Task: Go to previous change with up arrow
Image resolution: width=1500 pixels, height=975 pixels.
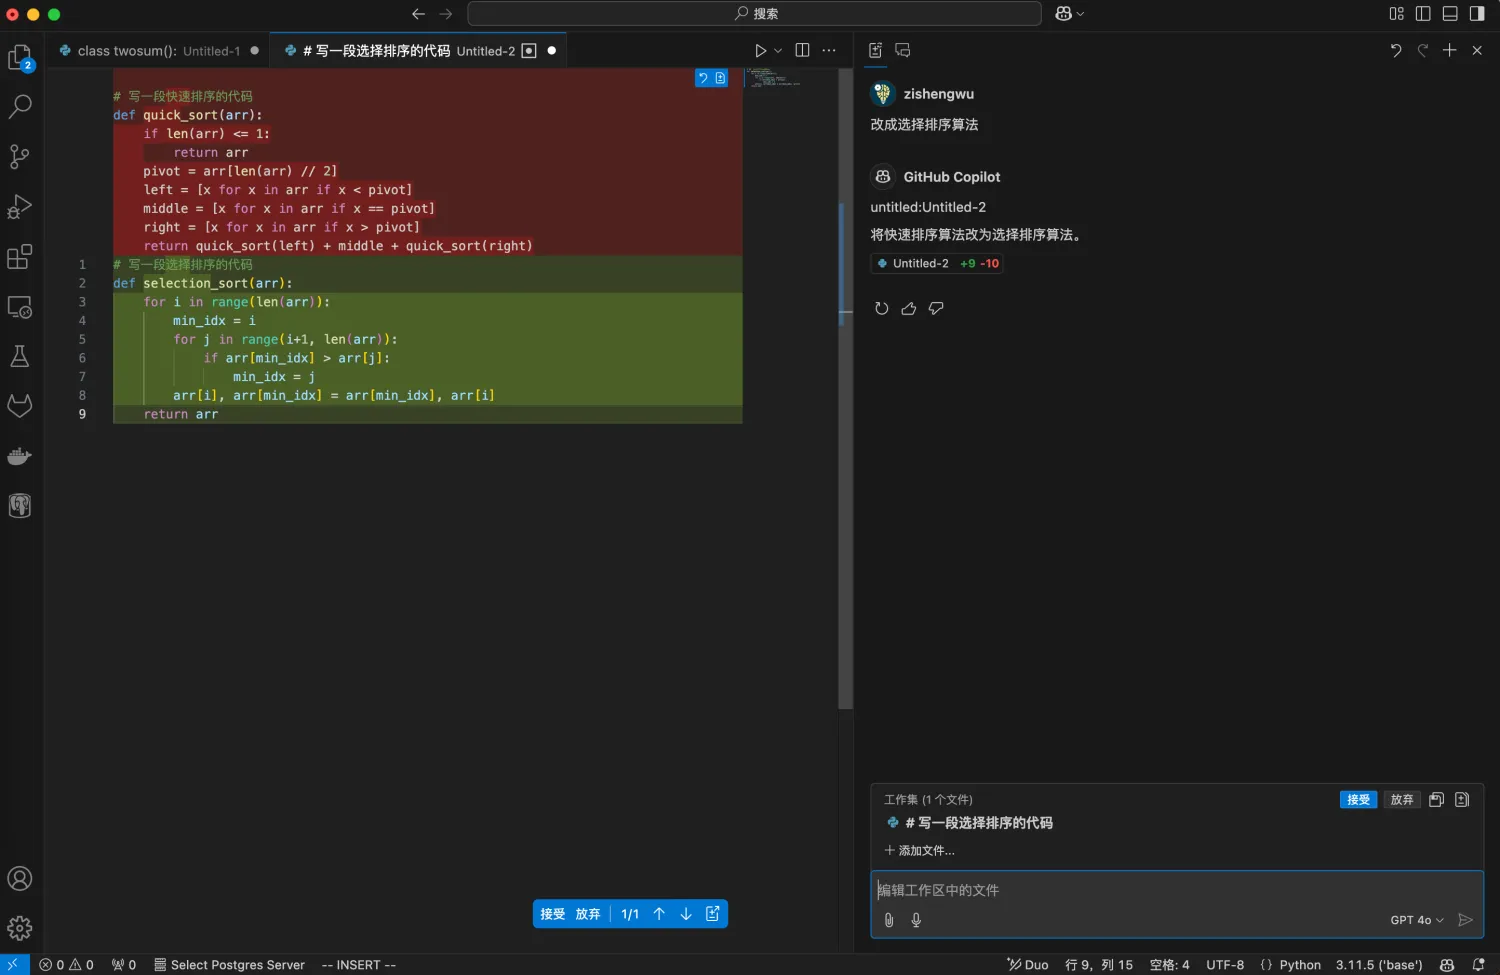Action: coord(659,914)
